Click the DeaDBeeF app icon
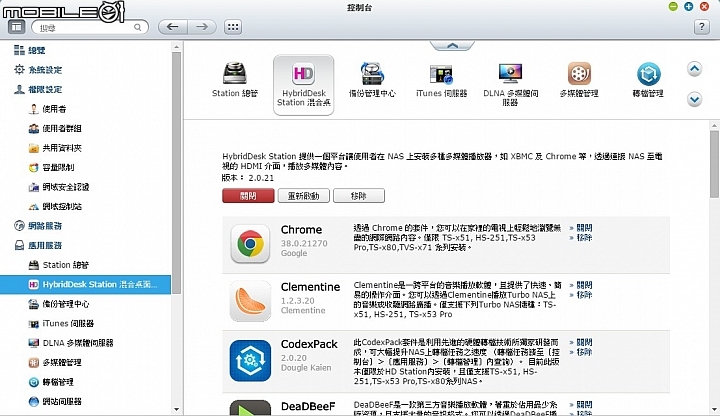The image size is (720, 416). [x=250, y=408]
